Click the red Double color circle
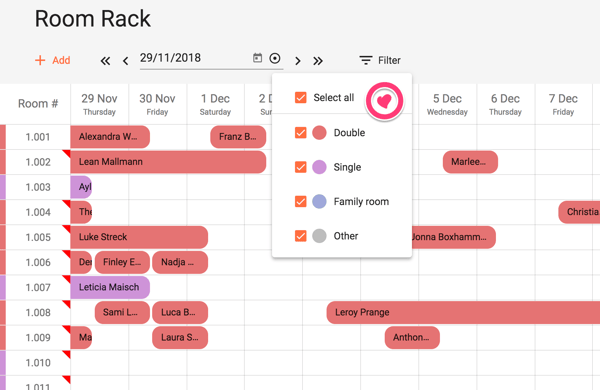The width and height of the screenshot is (600, 390). (x=319, y=133)
